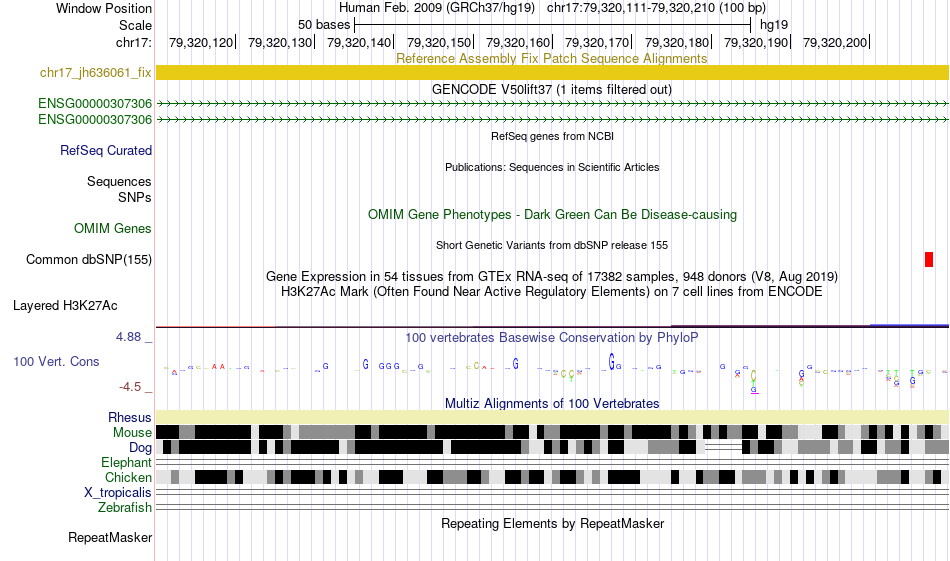Click the second ENSG00000307306 gene label
Viewport: 950px width, 561px height.
tap(95, 119)
